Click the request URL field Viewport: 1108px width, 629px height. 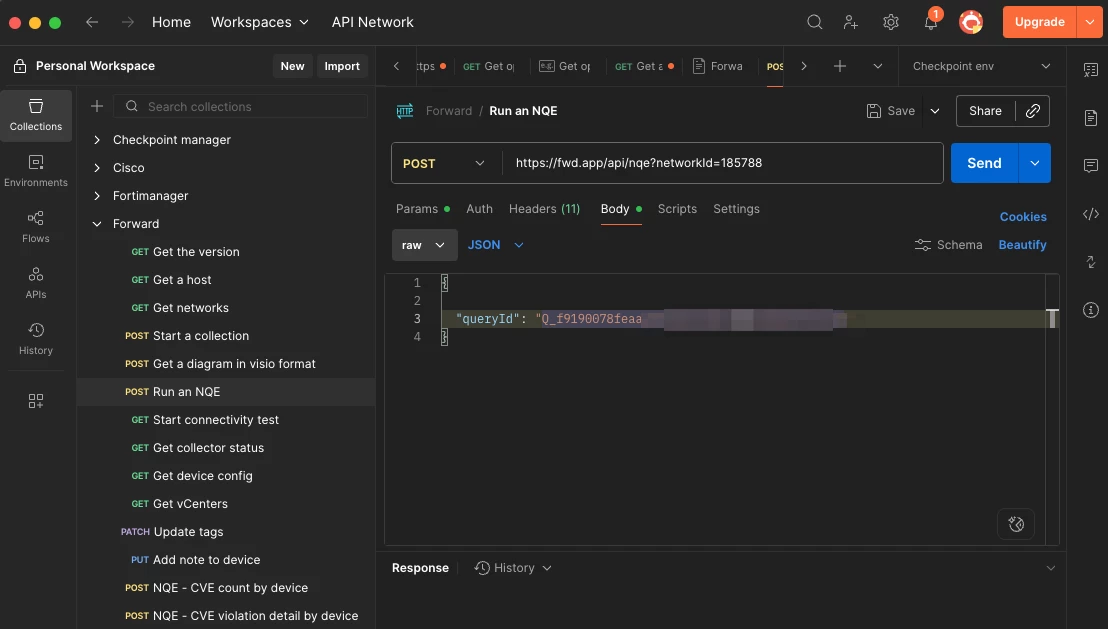(x=722, y=163)
